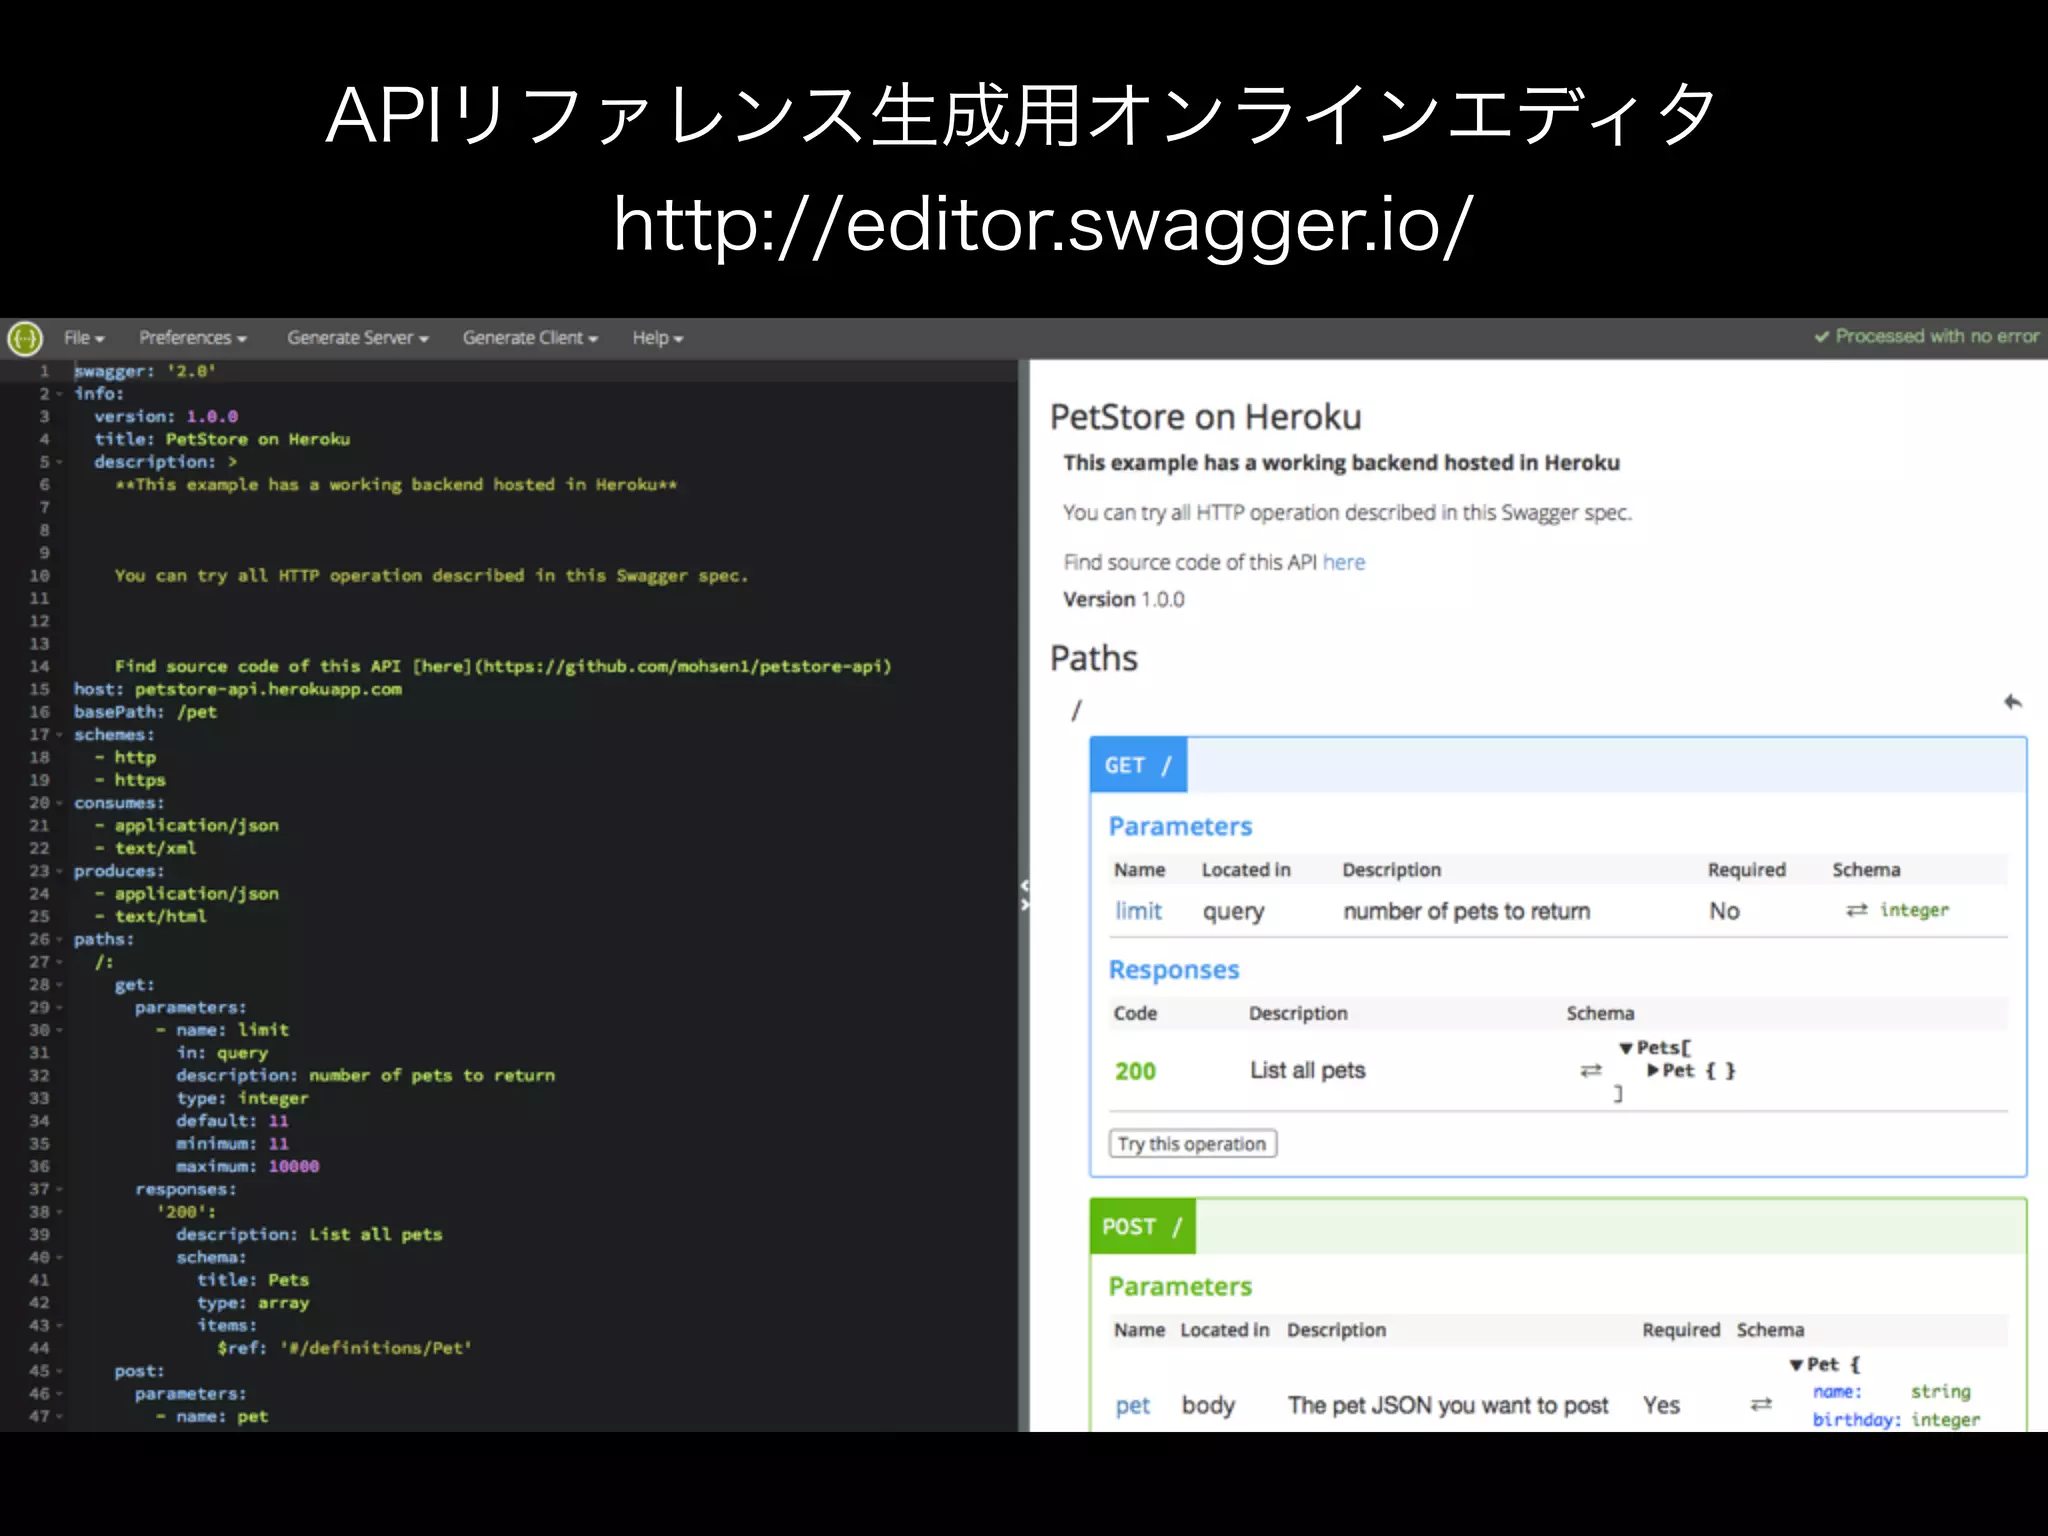
Task: Click editor line 'title: PetStore on Heroku'
Action: (222, 439)
